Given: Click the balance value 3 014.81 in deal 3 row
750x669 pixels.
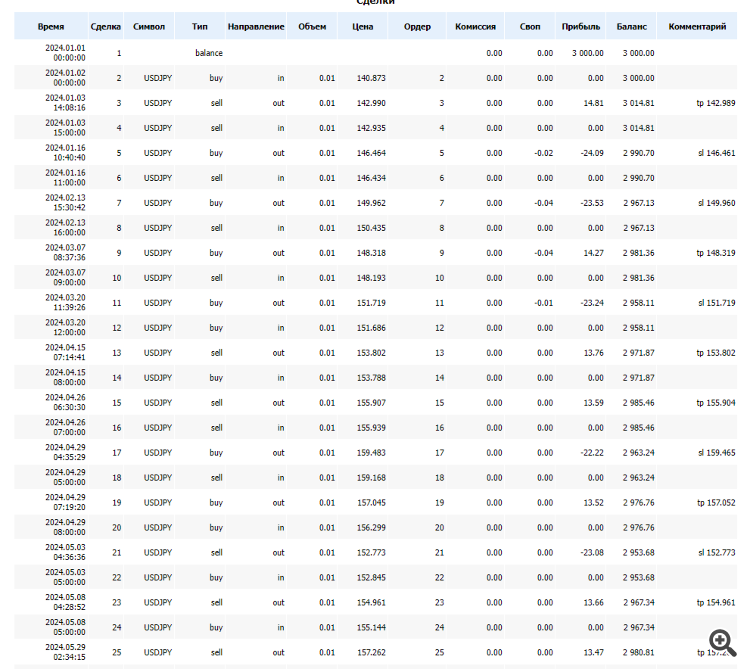Looking at the screenshot, I should [x=639, y=103].
